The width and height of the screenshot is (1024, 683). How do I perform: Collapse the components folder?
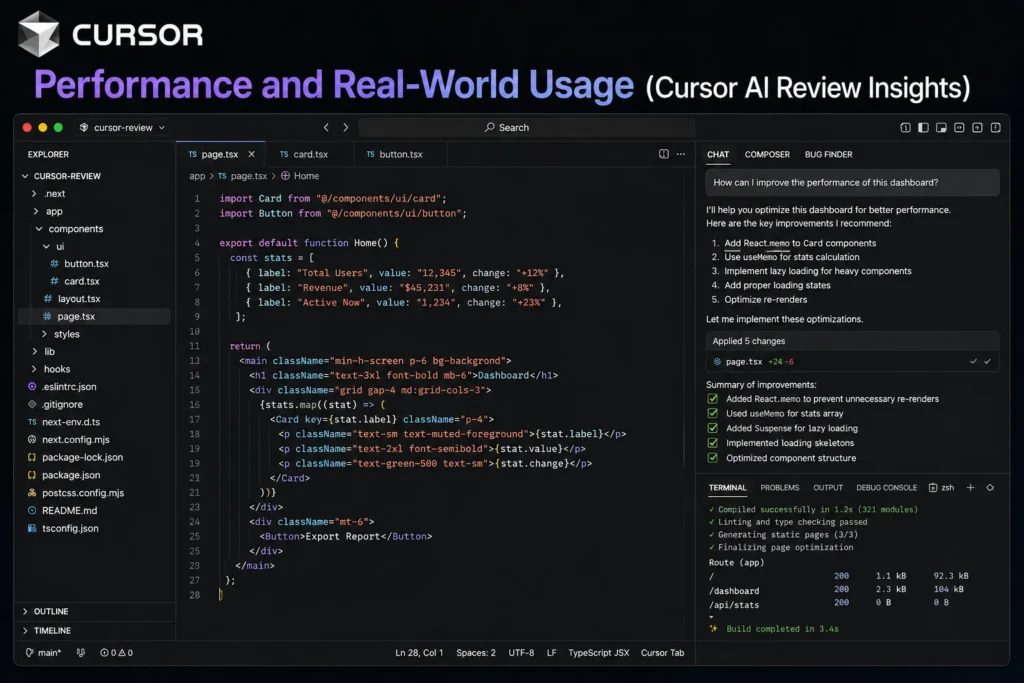[x=39, y=229]
